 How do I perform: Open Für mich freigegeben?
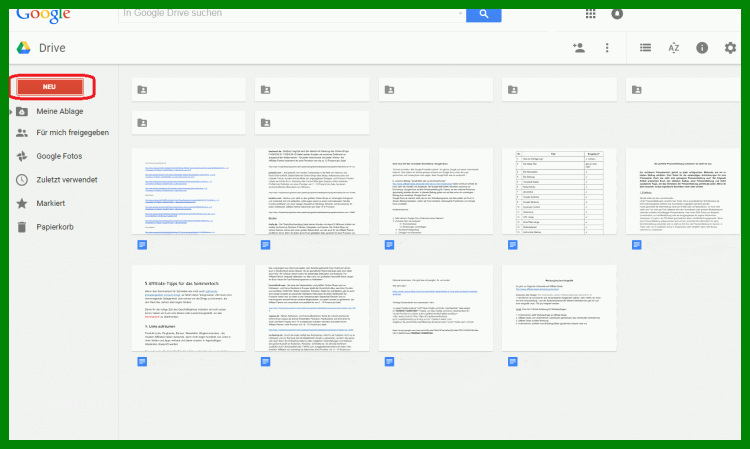point(73,132)
